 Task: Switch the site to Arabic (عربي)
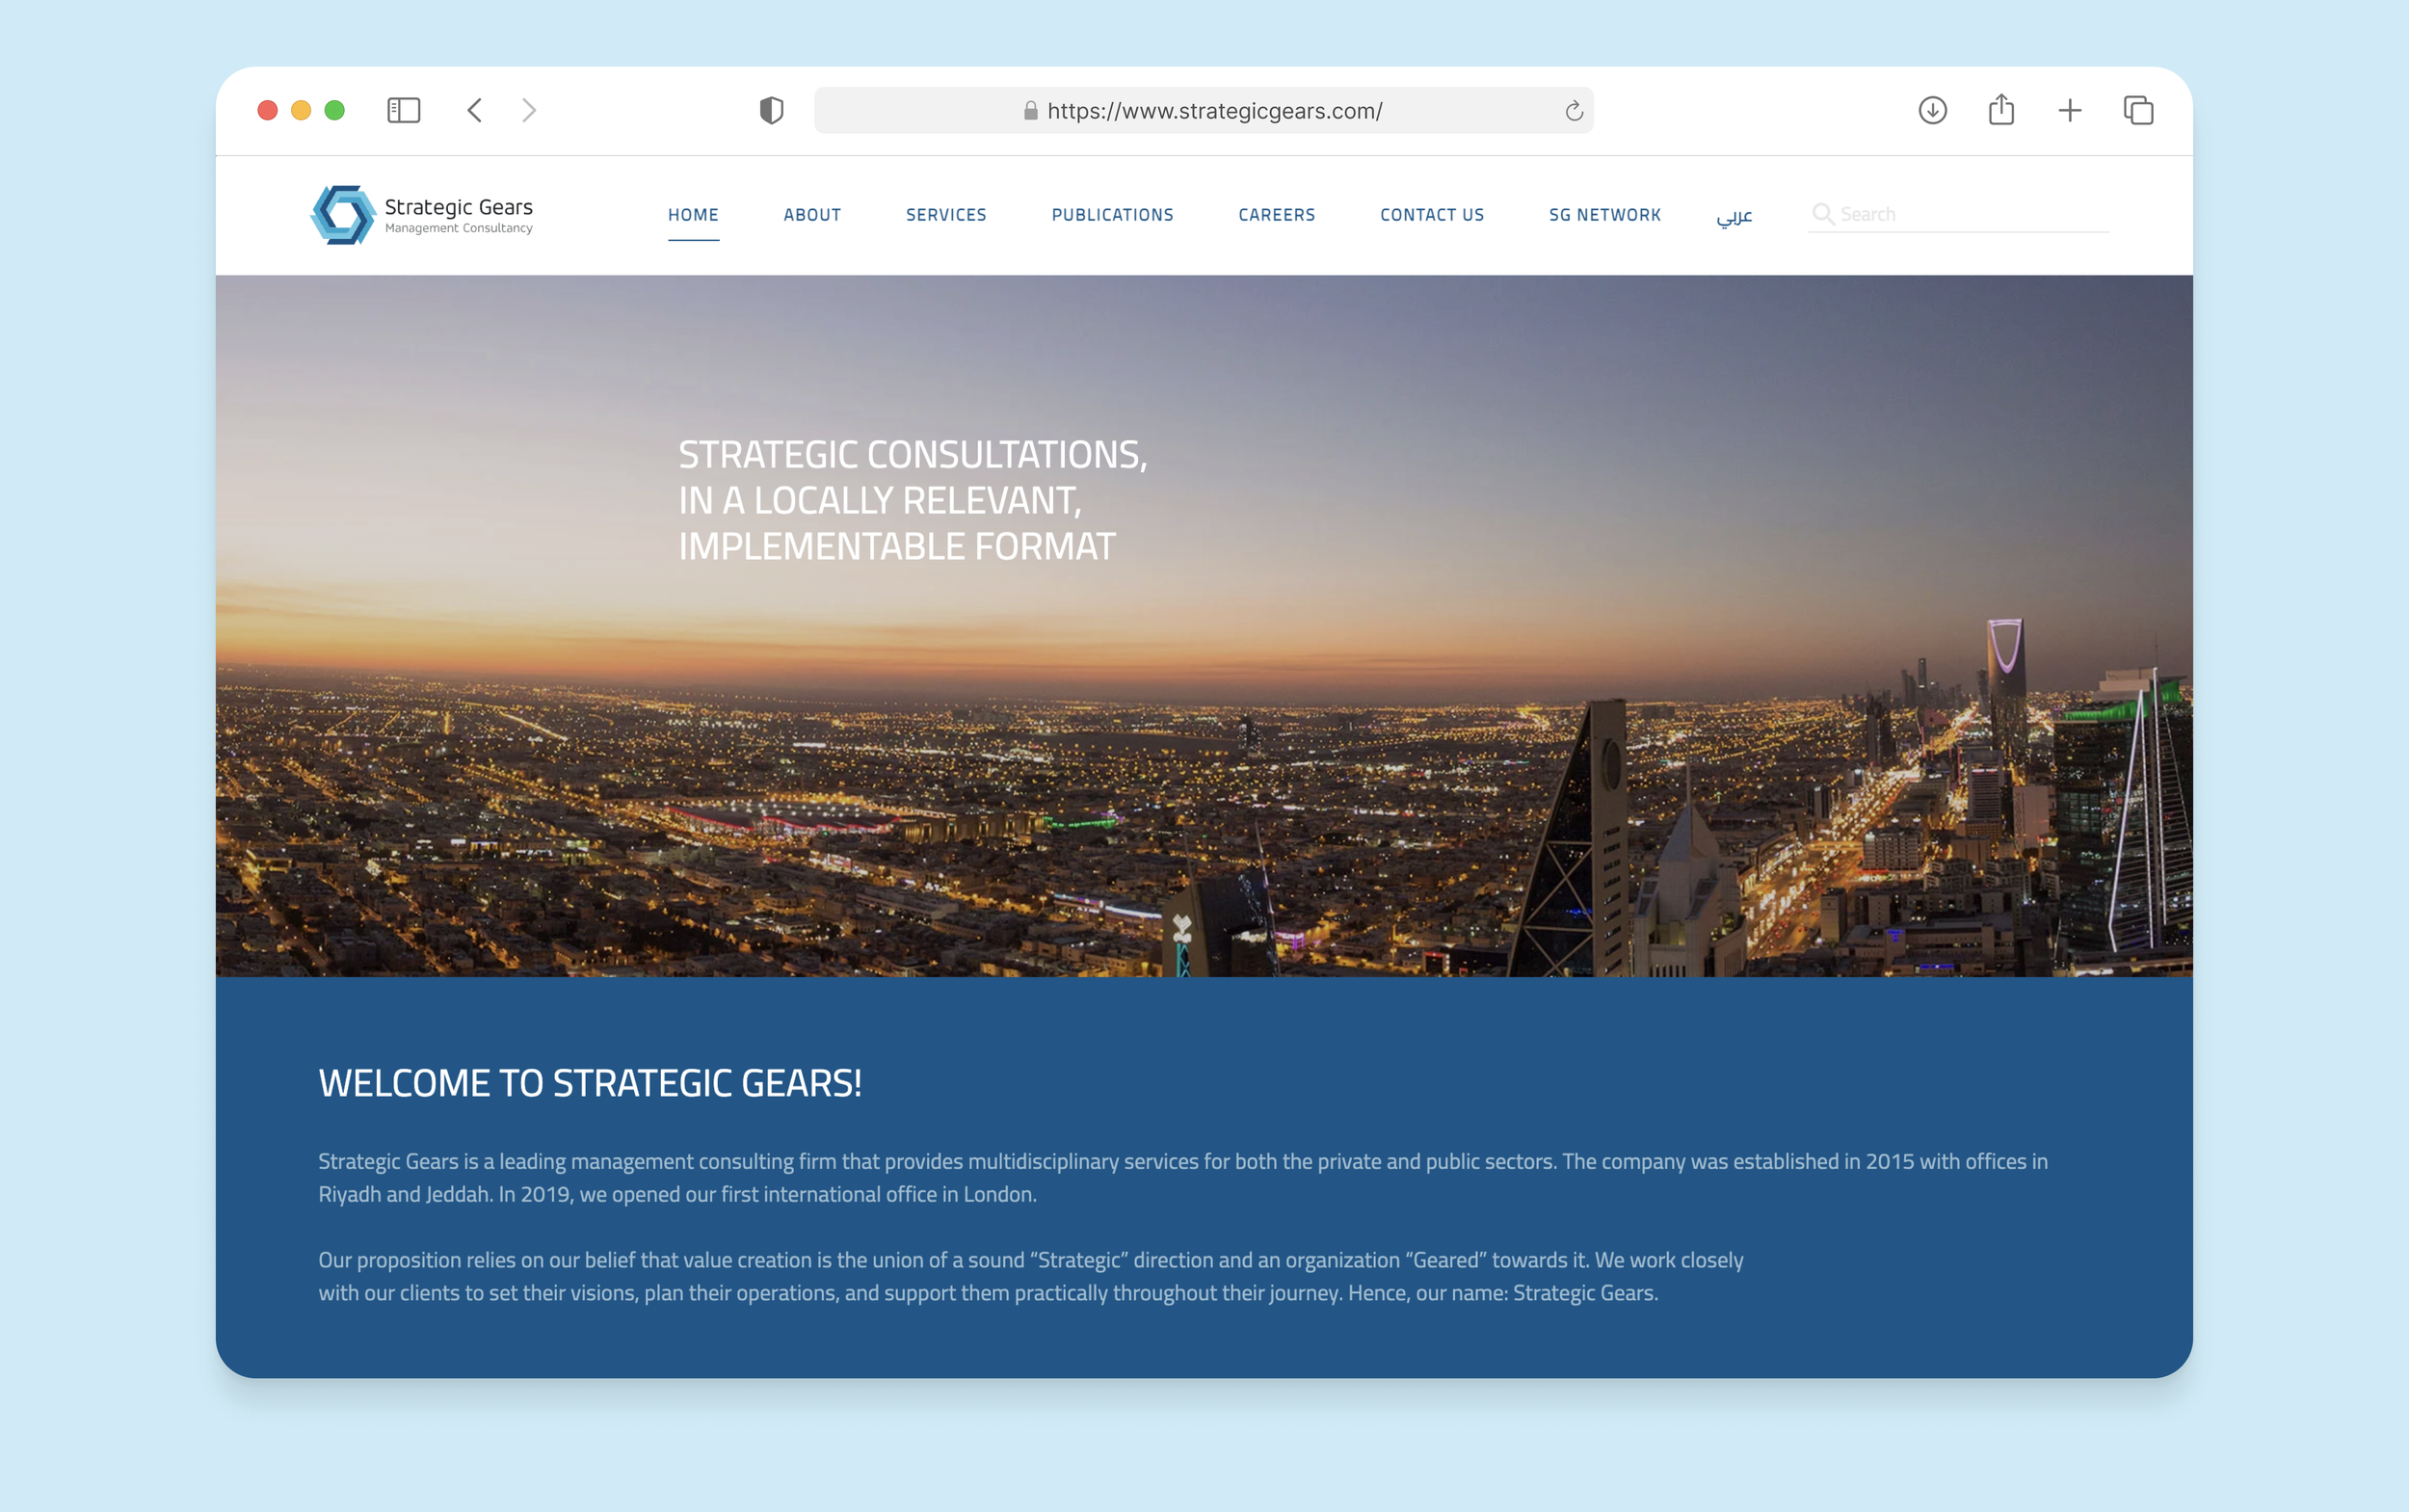(x=1734, y=216)
